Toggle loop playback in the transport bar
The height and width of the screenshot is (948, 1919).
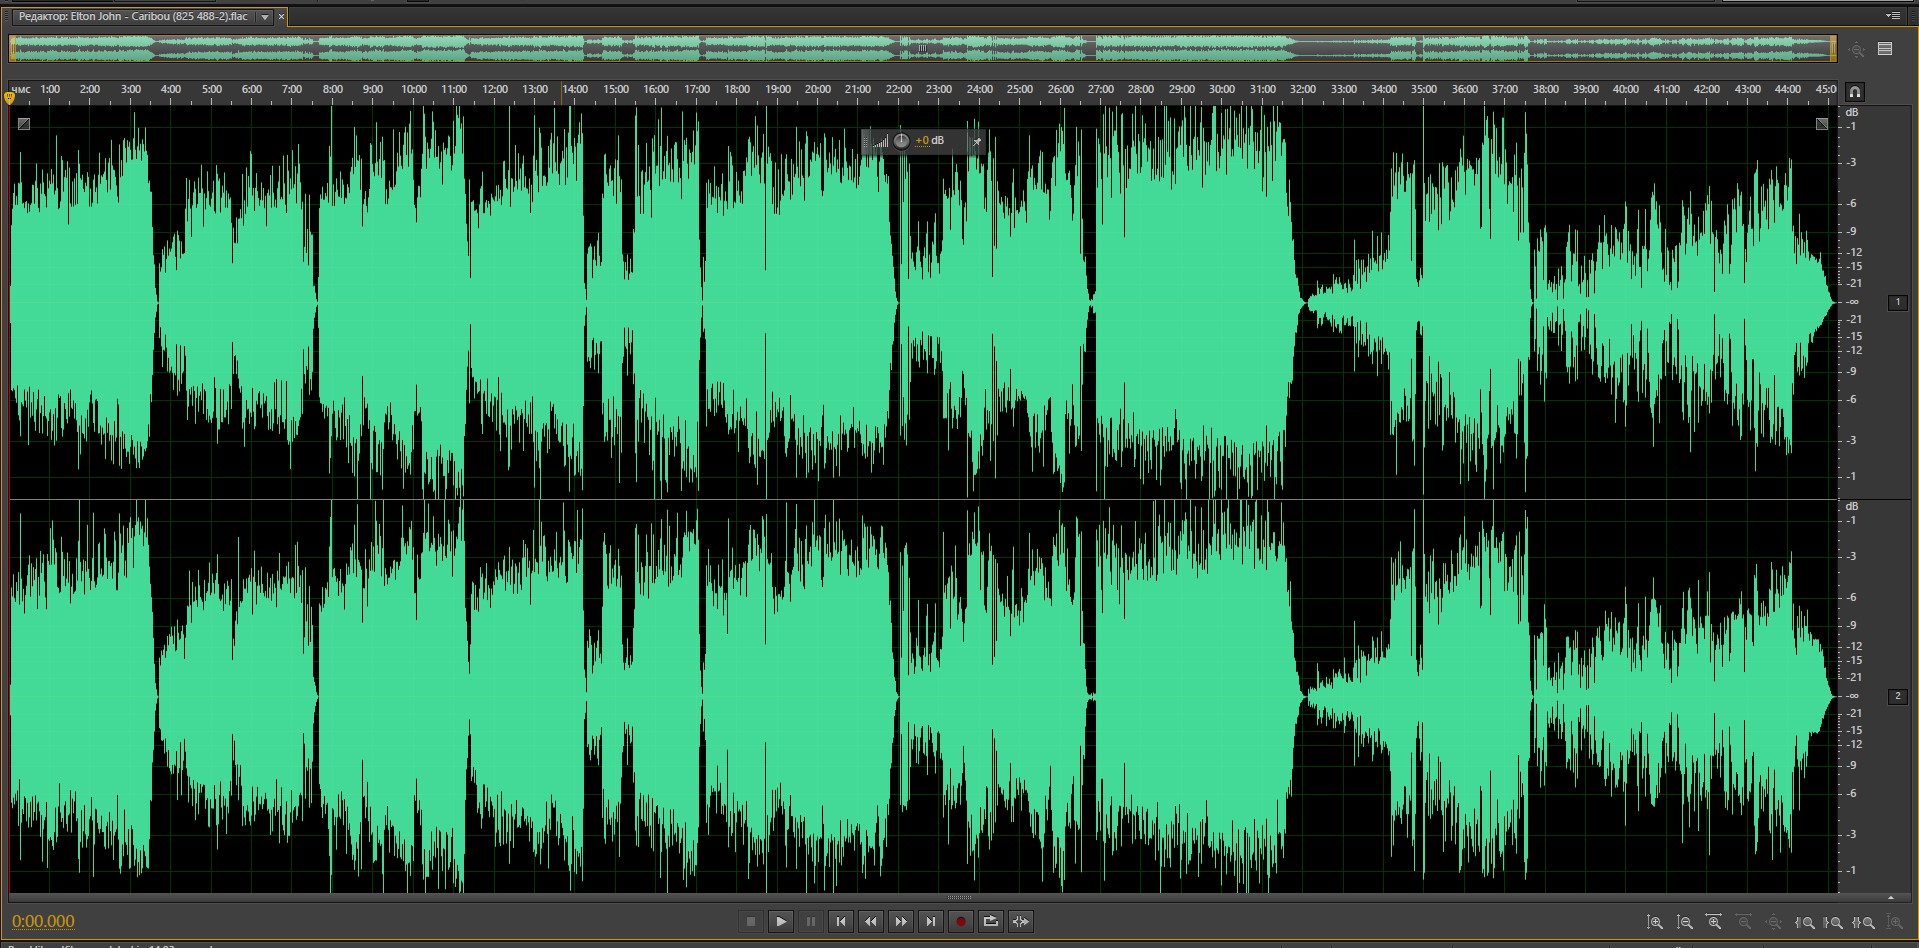[990, 921]
